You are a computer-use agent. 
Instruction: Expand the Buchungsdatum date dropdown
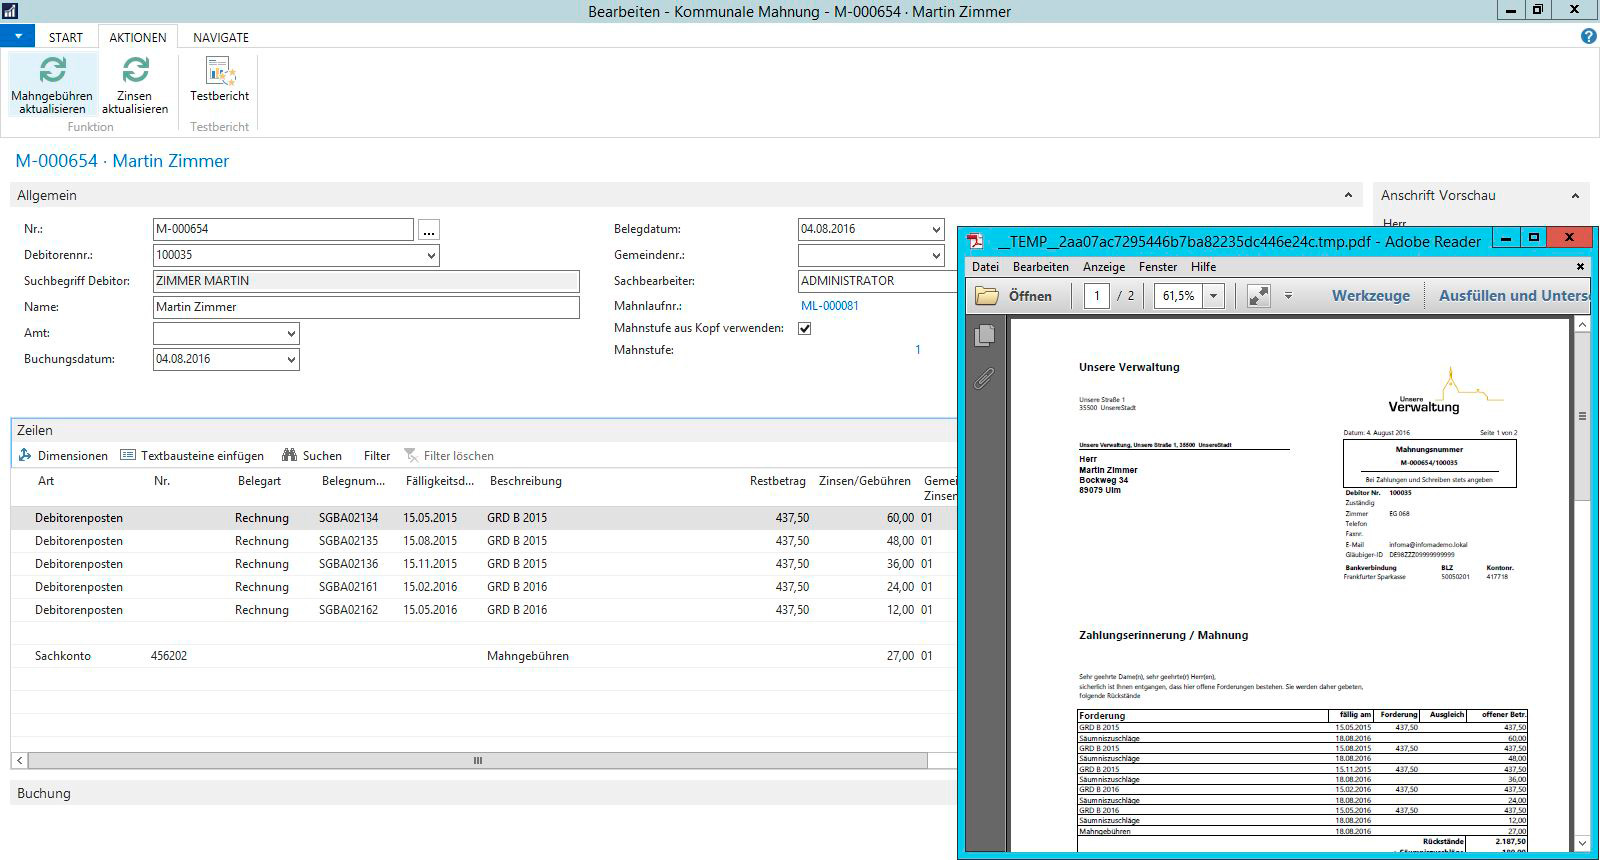pos(291,360)
